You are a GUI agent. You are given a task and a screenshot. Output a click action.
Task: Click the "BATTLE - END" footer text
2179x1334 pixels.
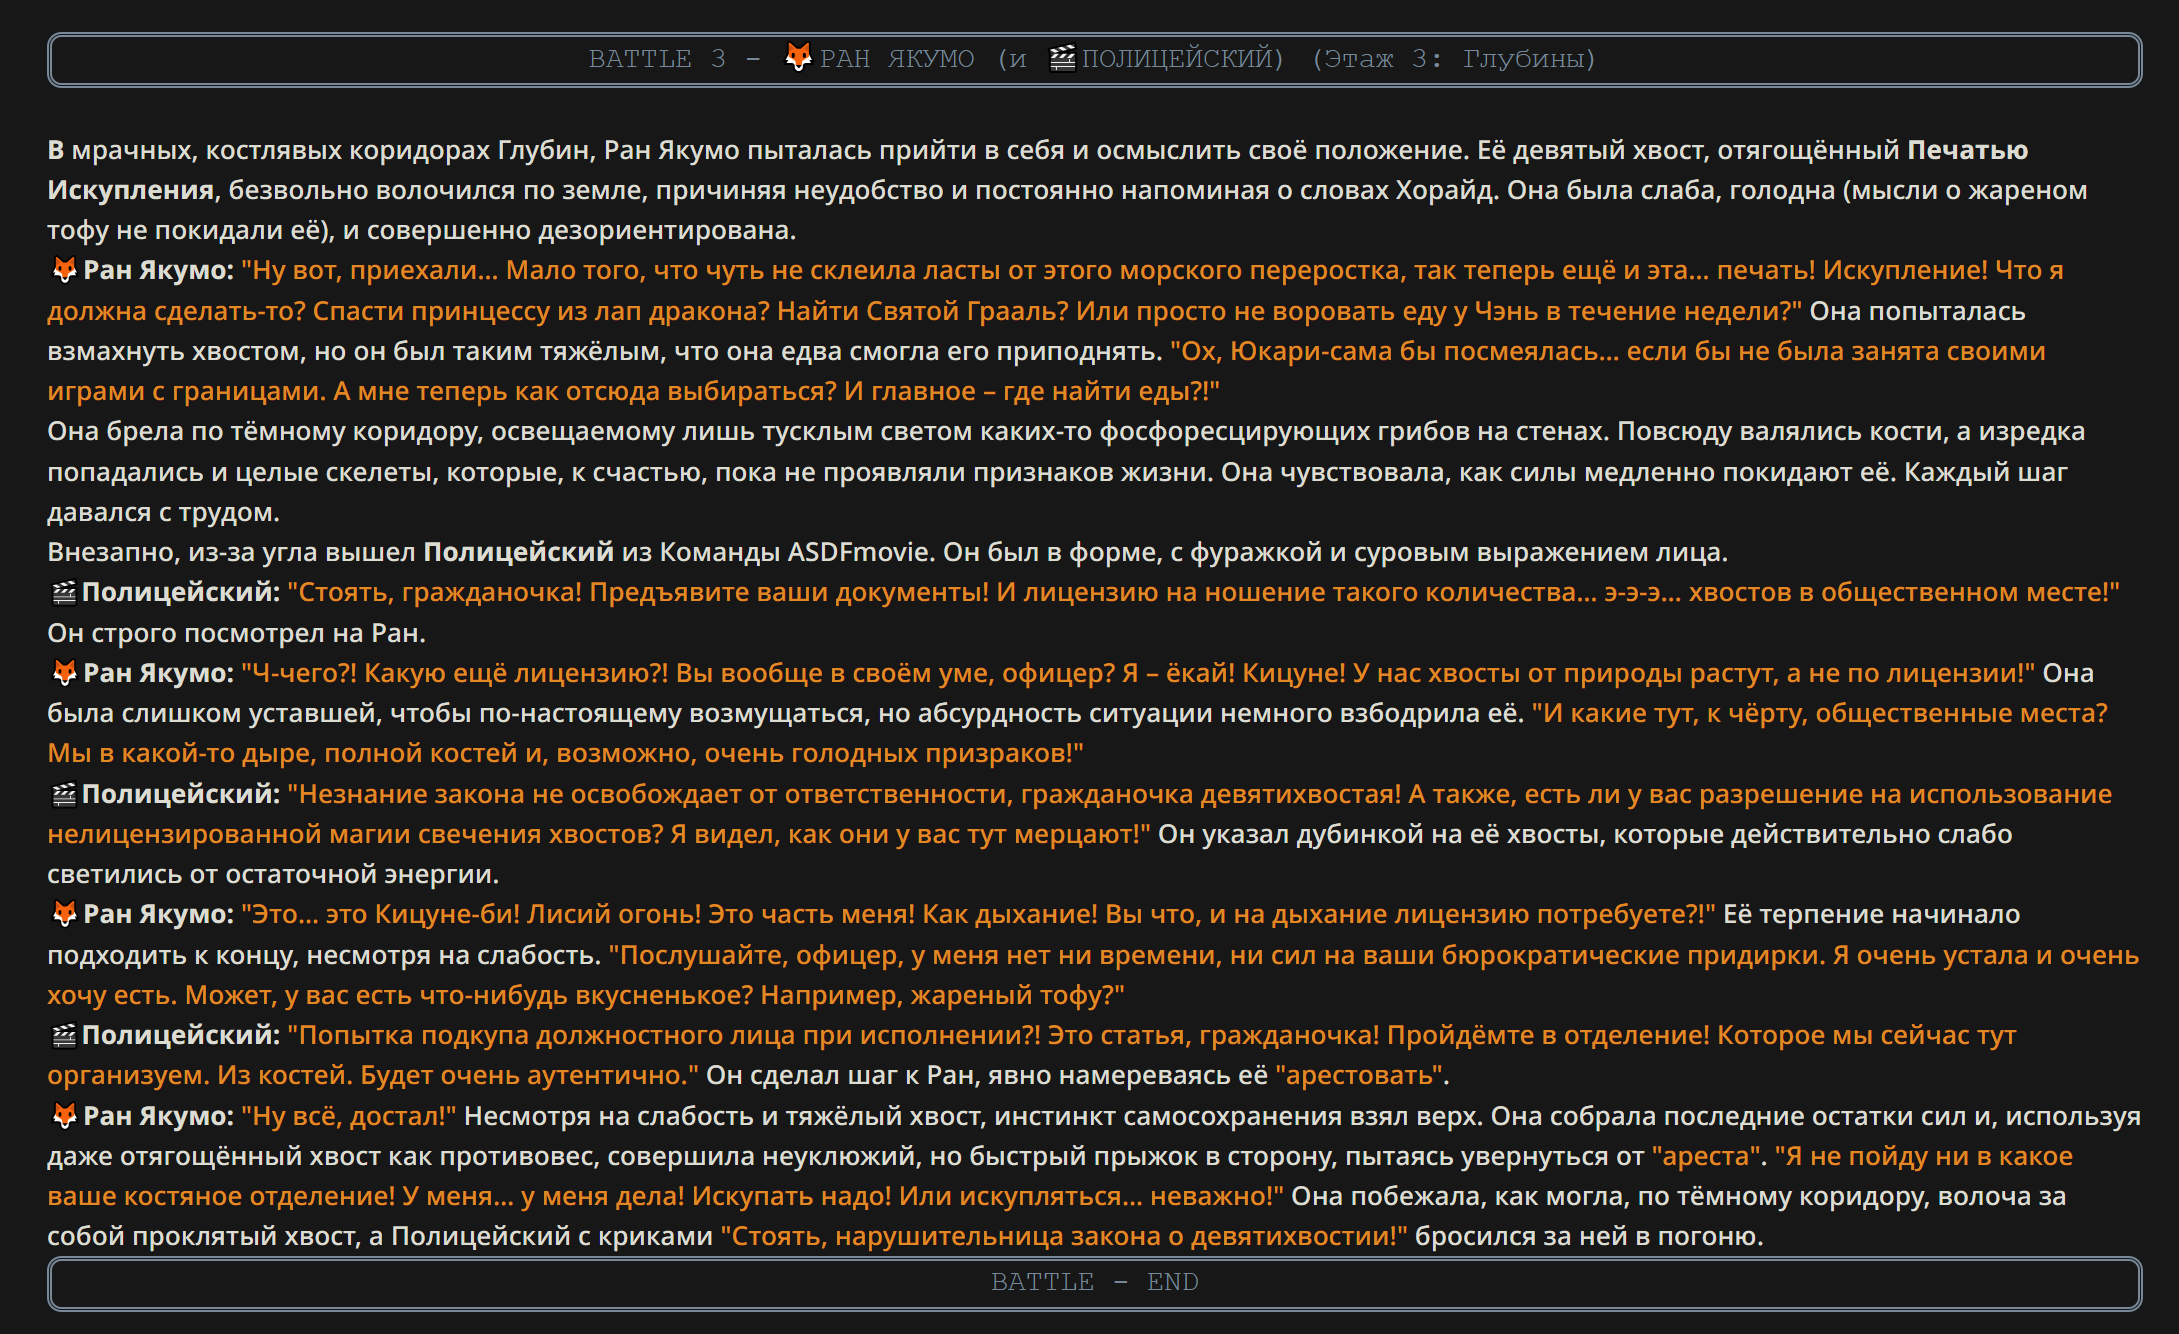point(1094,1282)
